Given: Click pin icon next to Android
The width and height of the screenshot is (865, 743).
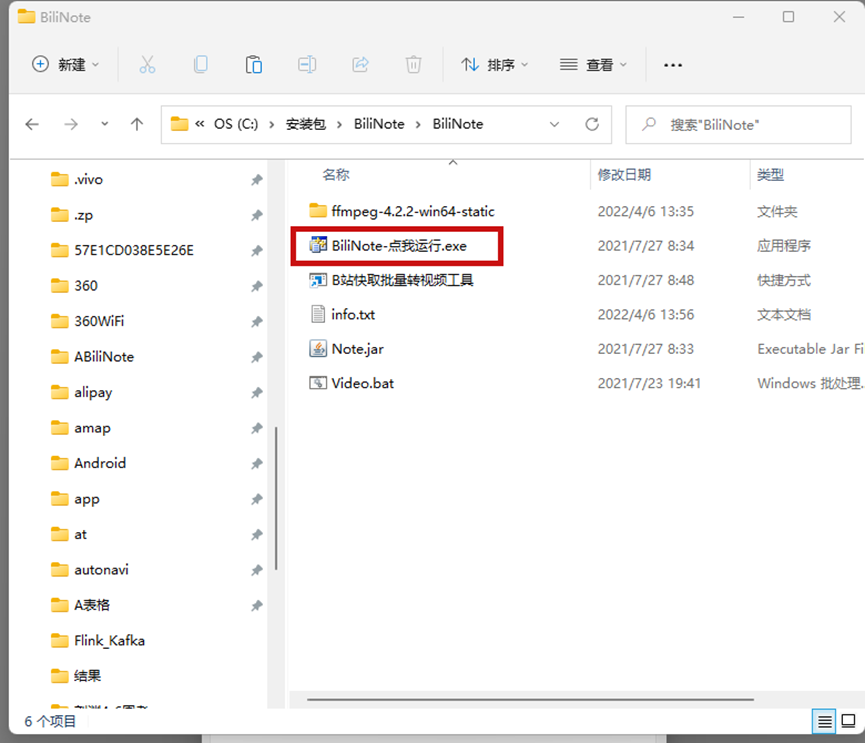Looking at the screenshot, I should pyautogui.click(x=257, y=464).
